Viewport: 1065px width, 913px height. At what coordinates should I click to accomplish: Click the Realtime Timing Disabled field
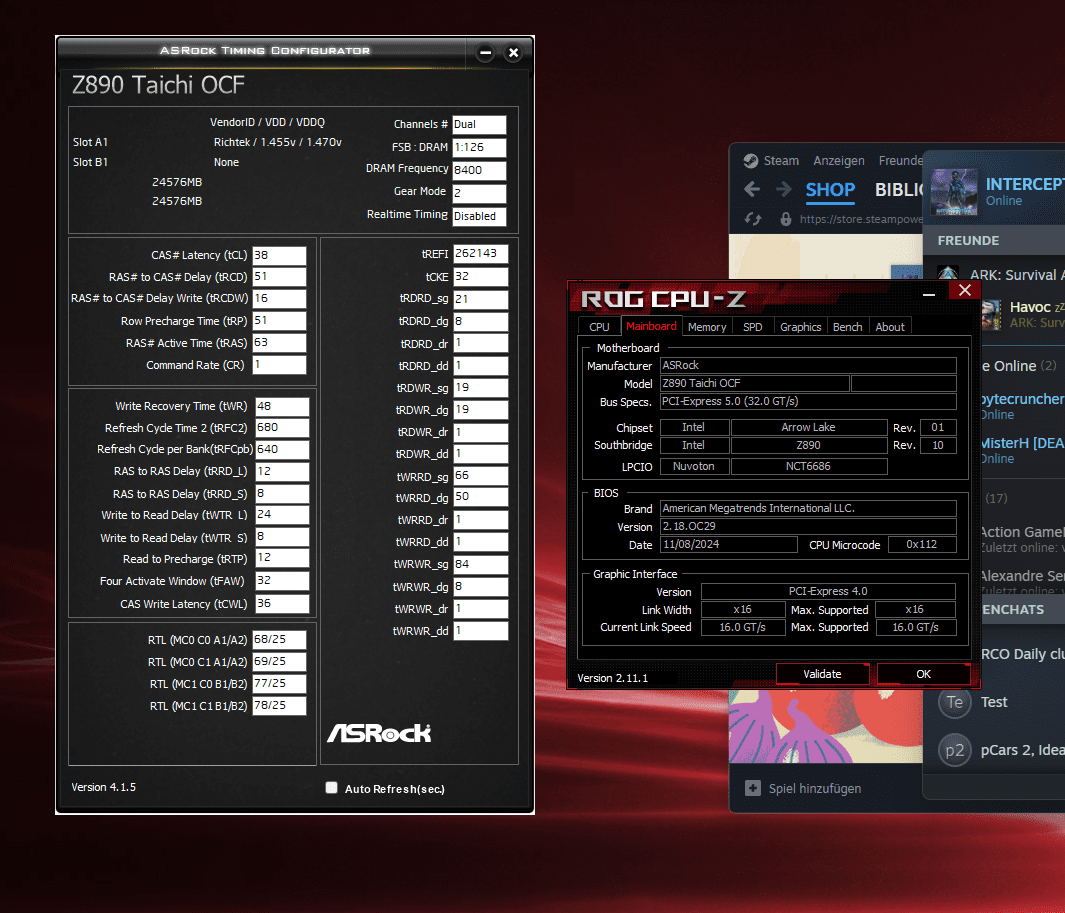pos(480,216)
